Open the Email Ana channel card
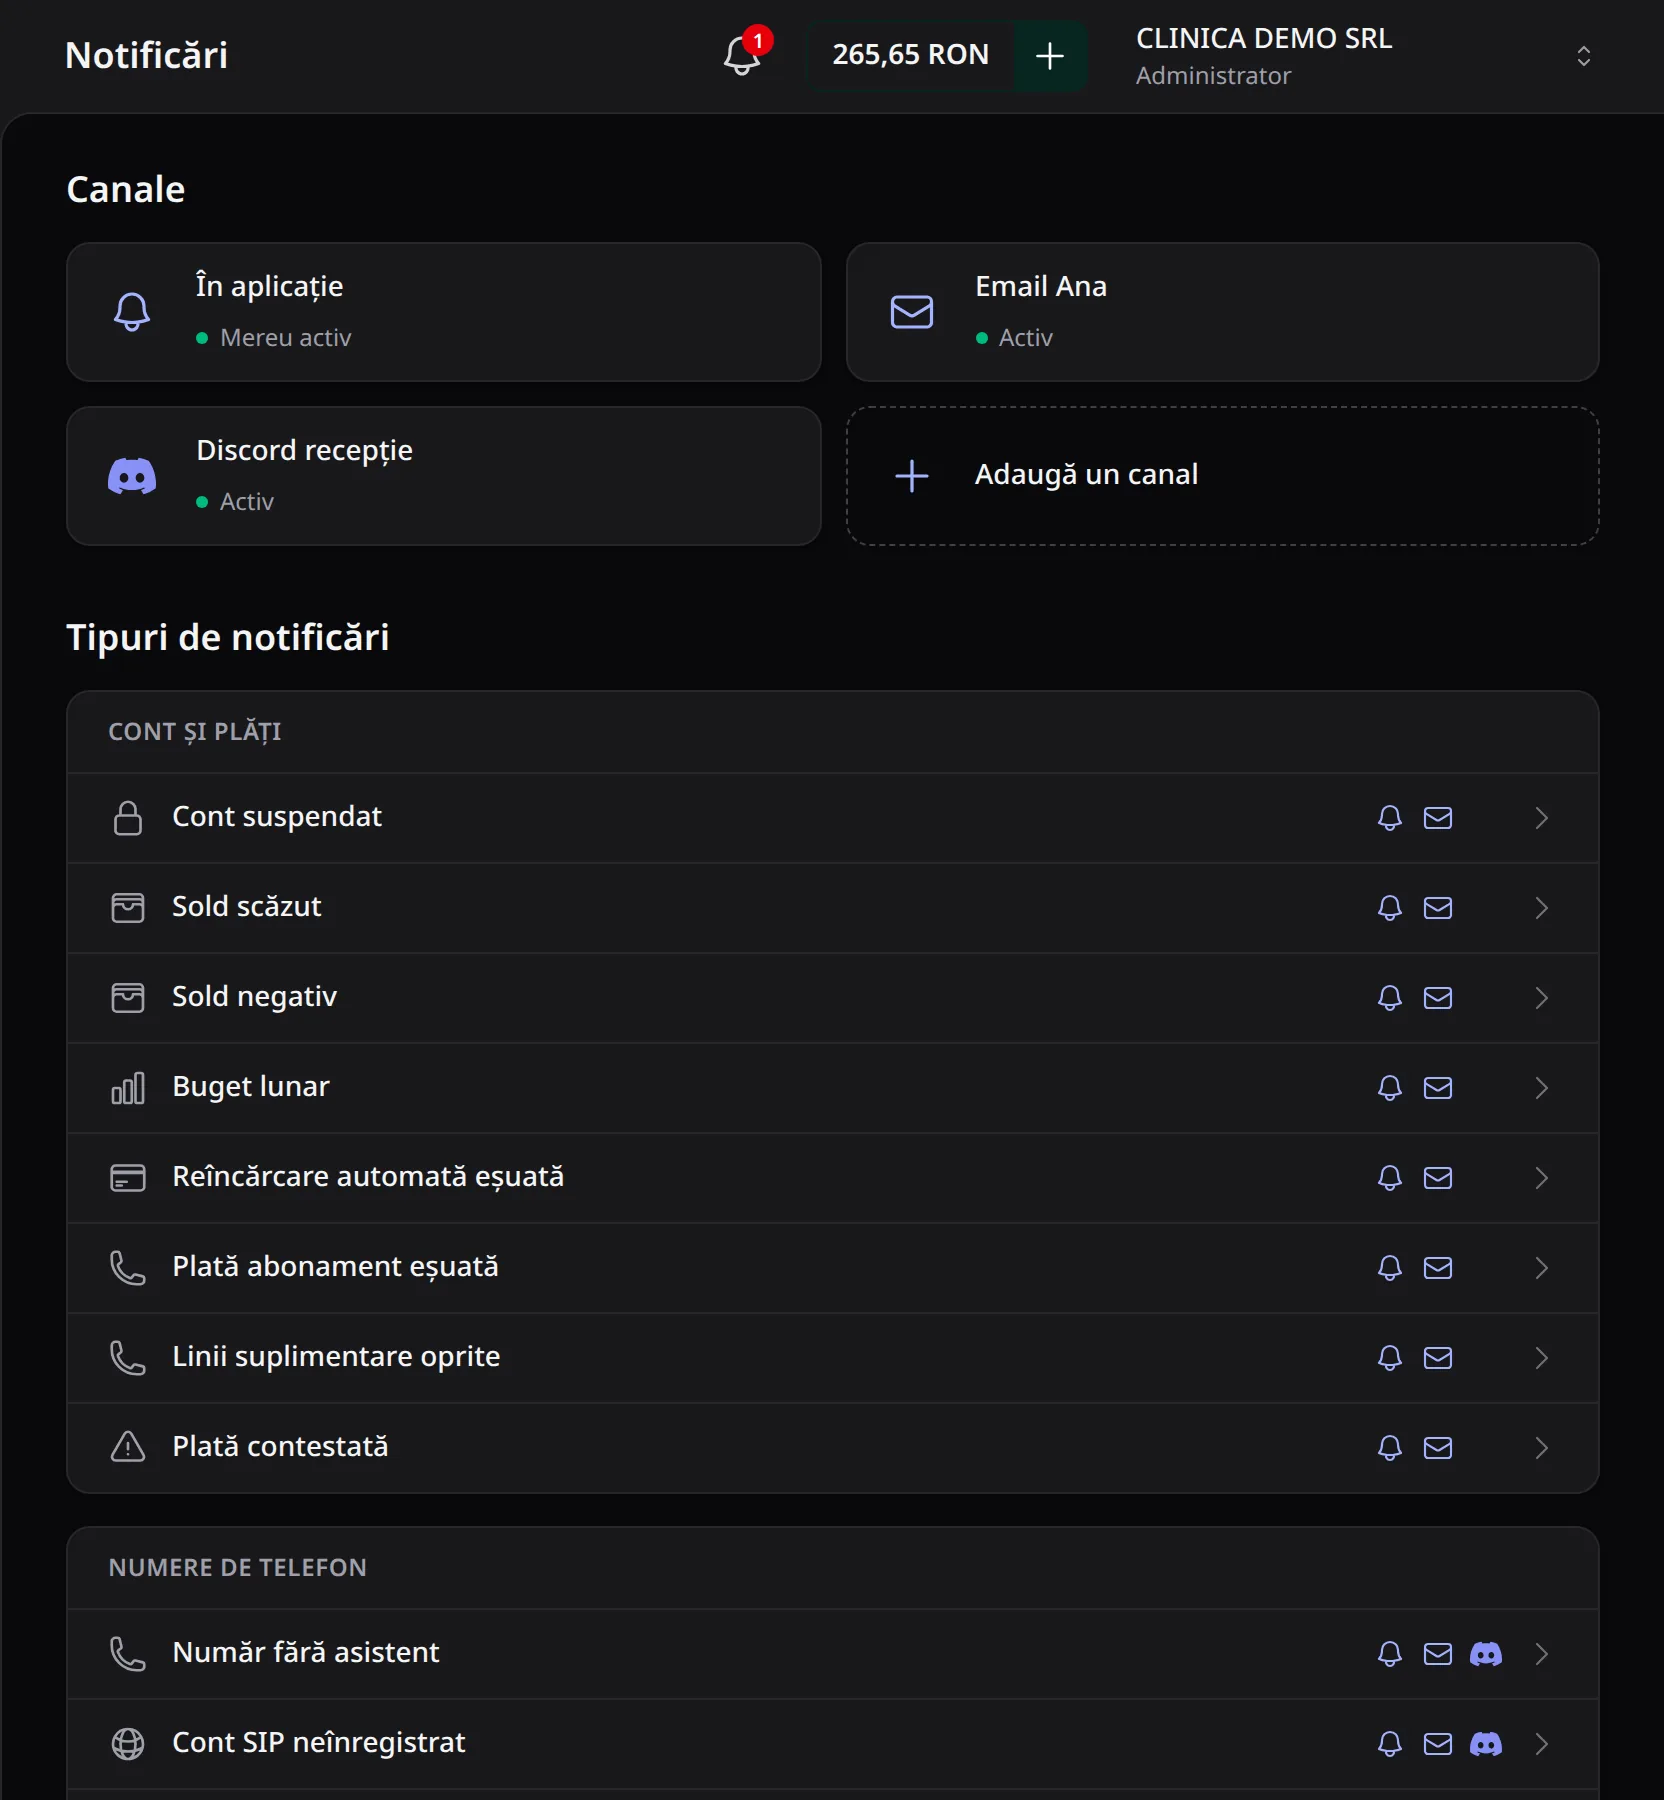The width and height of the screenshot is (1664, 1800). point(1222,312)
